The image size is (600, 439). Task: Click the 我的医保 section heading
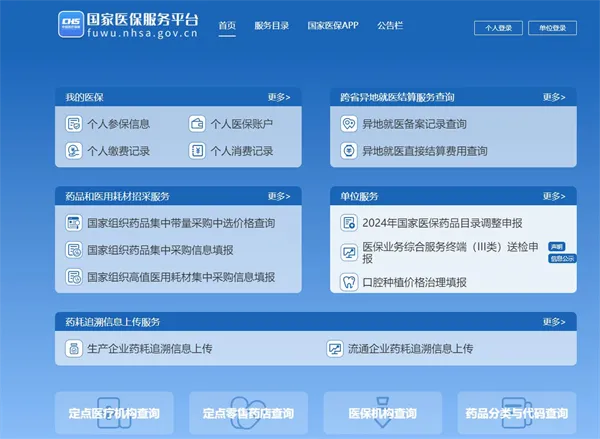click(84, 97)
